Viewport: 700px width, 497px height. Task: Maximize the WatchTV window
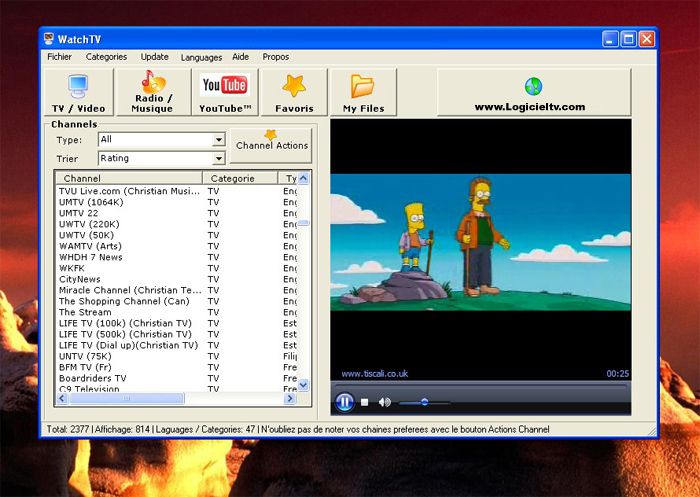(x=628, y=39)
